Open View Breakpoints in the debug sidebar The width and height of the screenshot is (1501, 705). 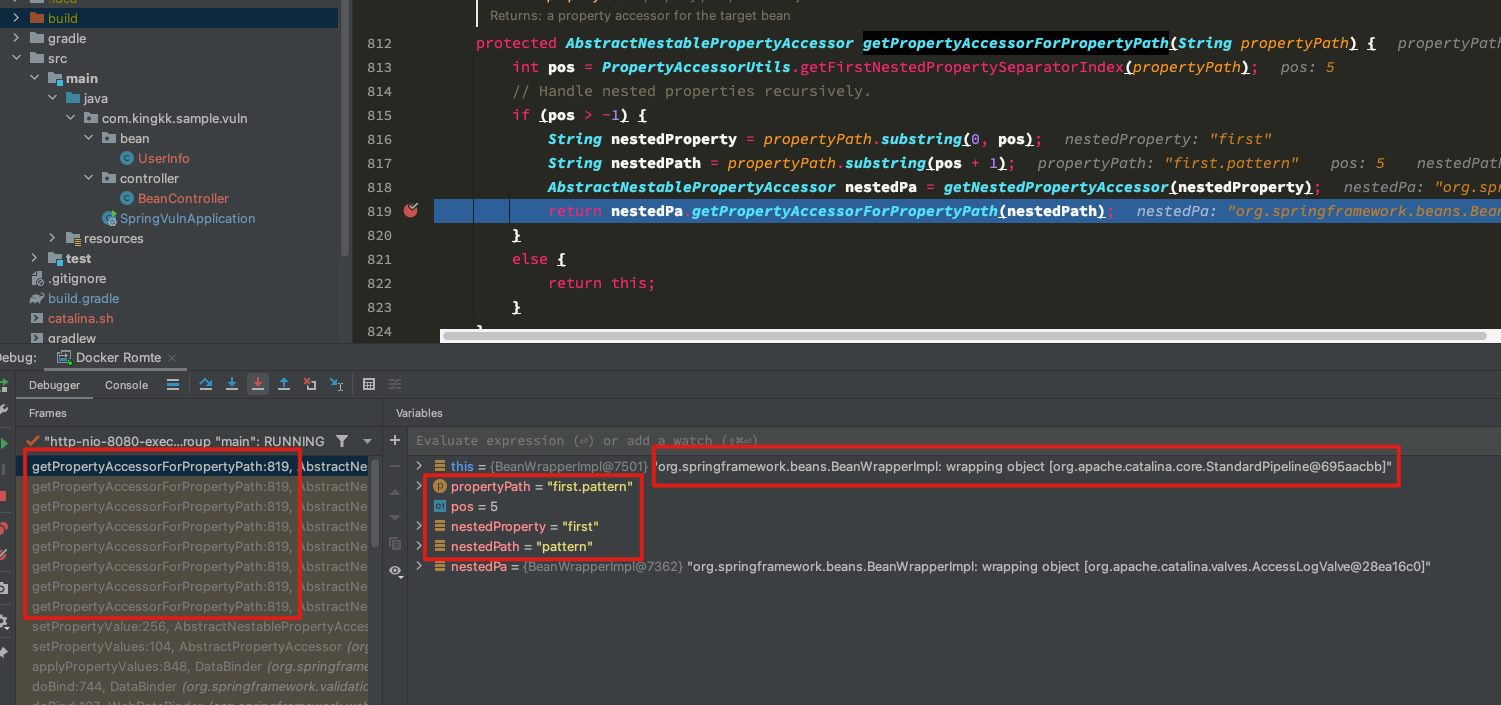[3, 527]
